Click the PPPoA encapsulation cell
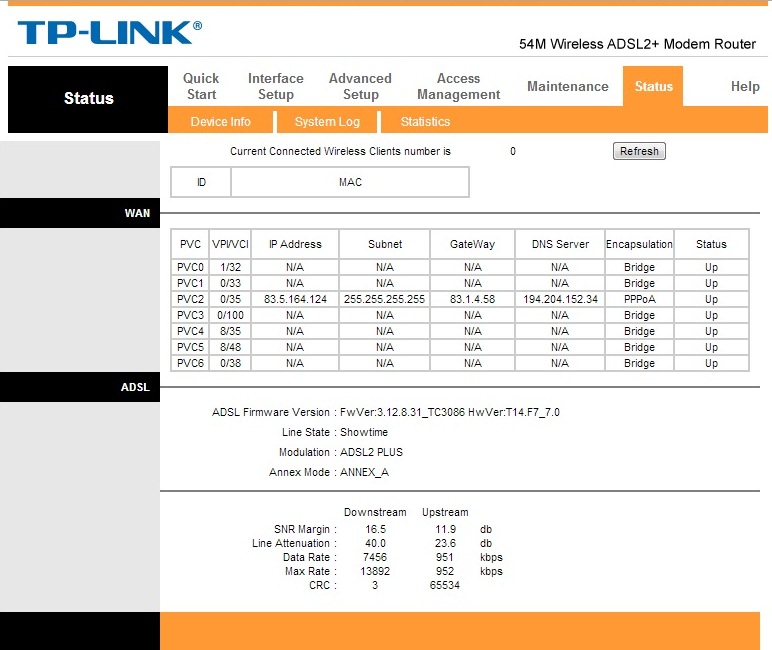 (640, 299)
